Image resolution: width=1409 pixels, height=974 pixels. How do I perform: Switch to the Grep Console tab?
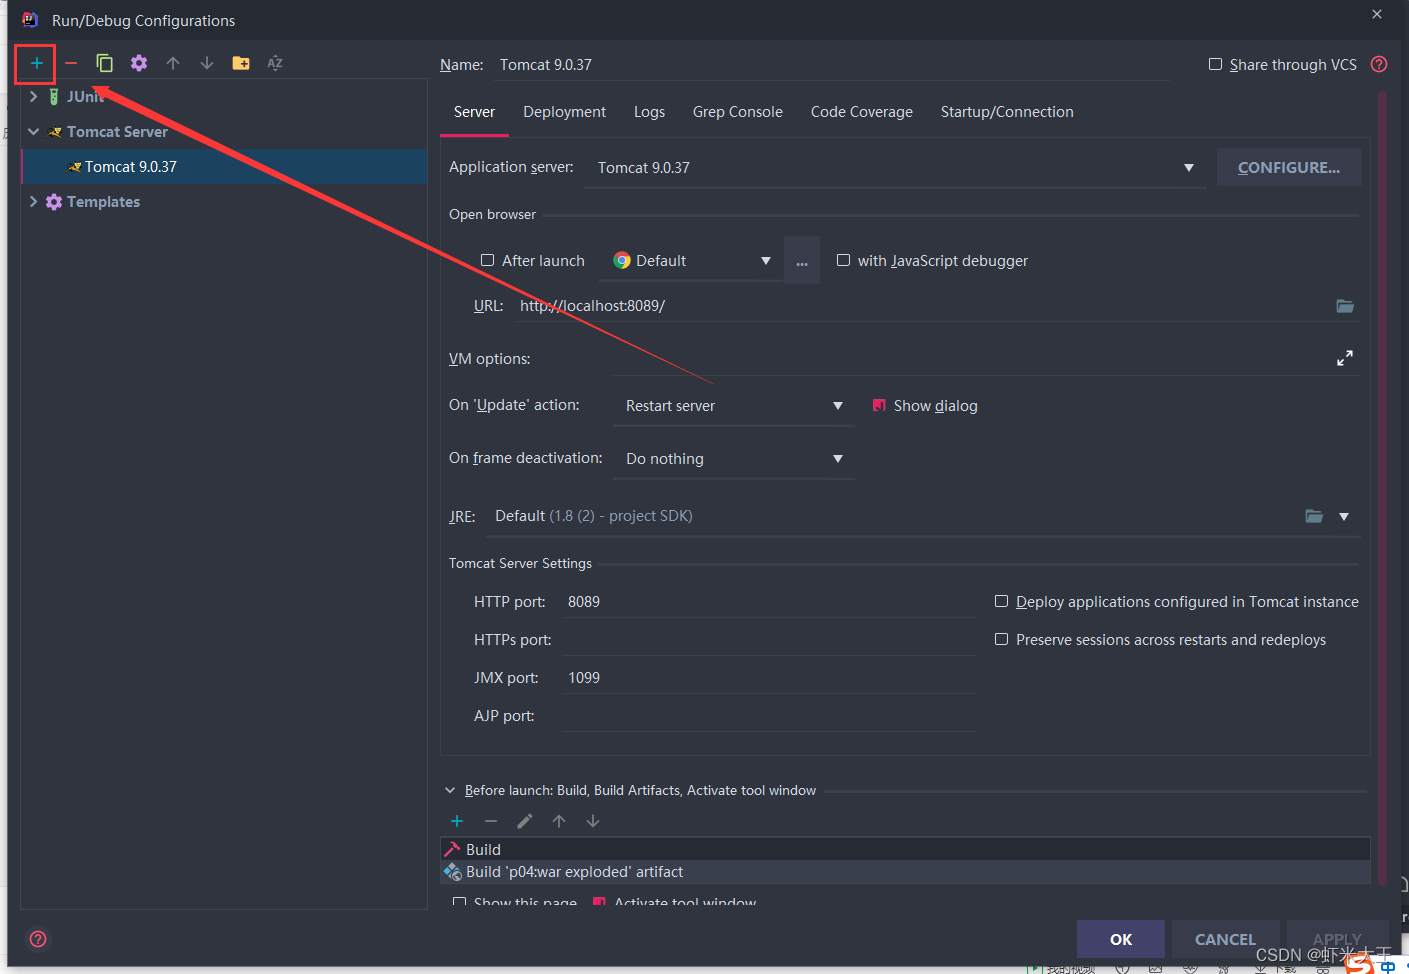[x=737, y=112]
